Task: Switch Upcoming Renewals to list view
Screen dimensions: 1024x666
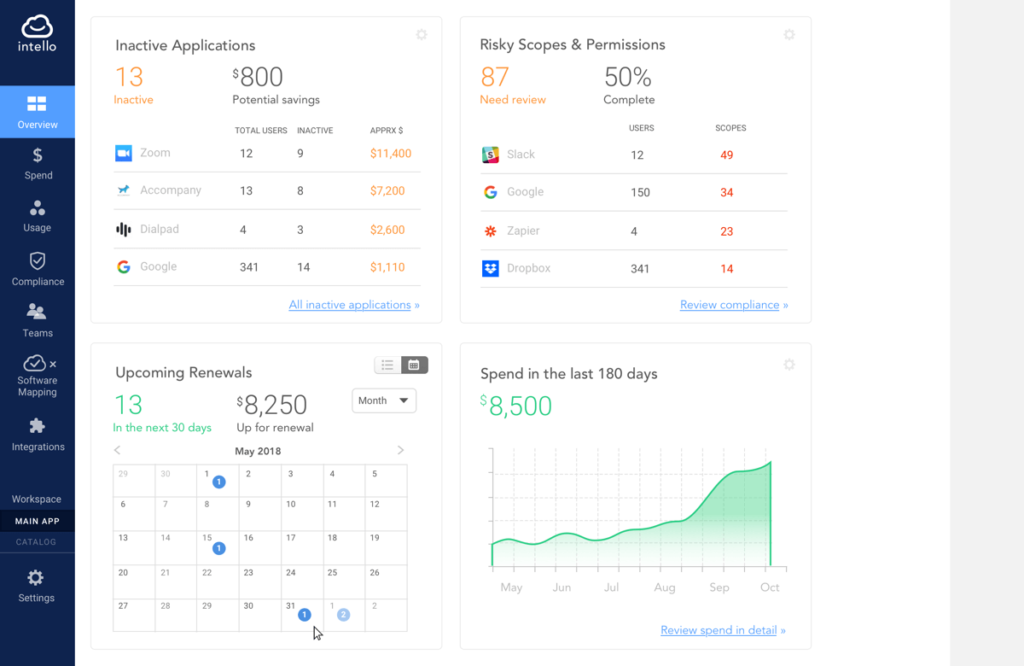Action: pyautogui.click(x=386, y=365)
